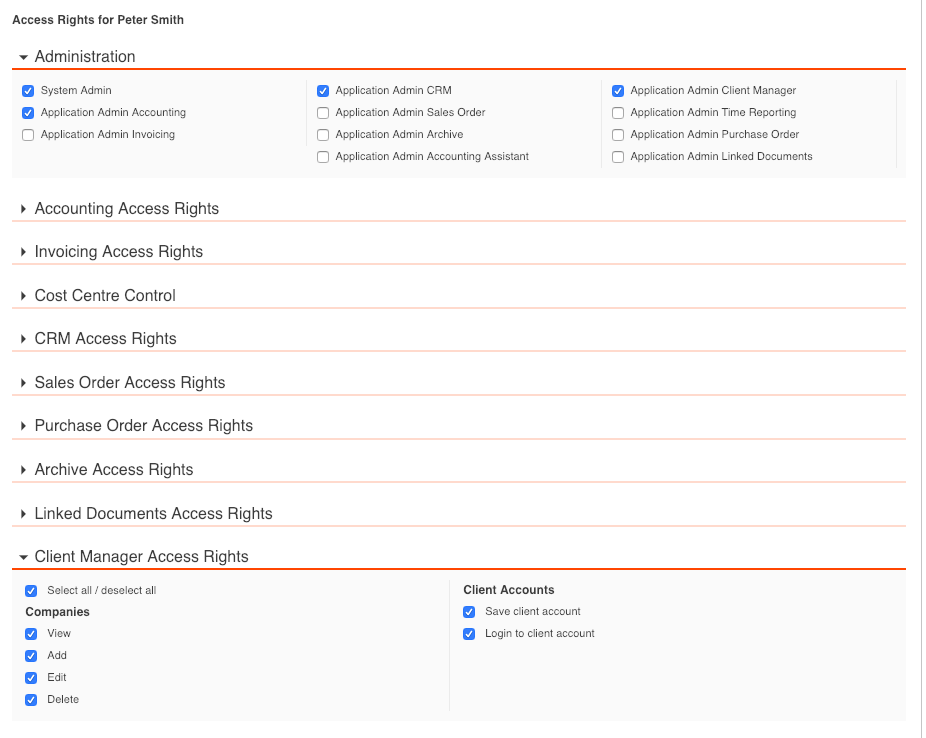Uncheck Save client account permission
Viewport: 926px width, 738px height.
[x=469, y=612]
